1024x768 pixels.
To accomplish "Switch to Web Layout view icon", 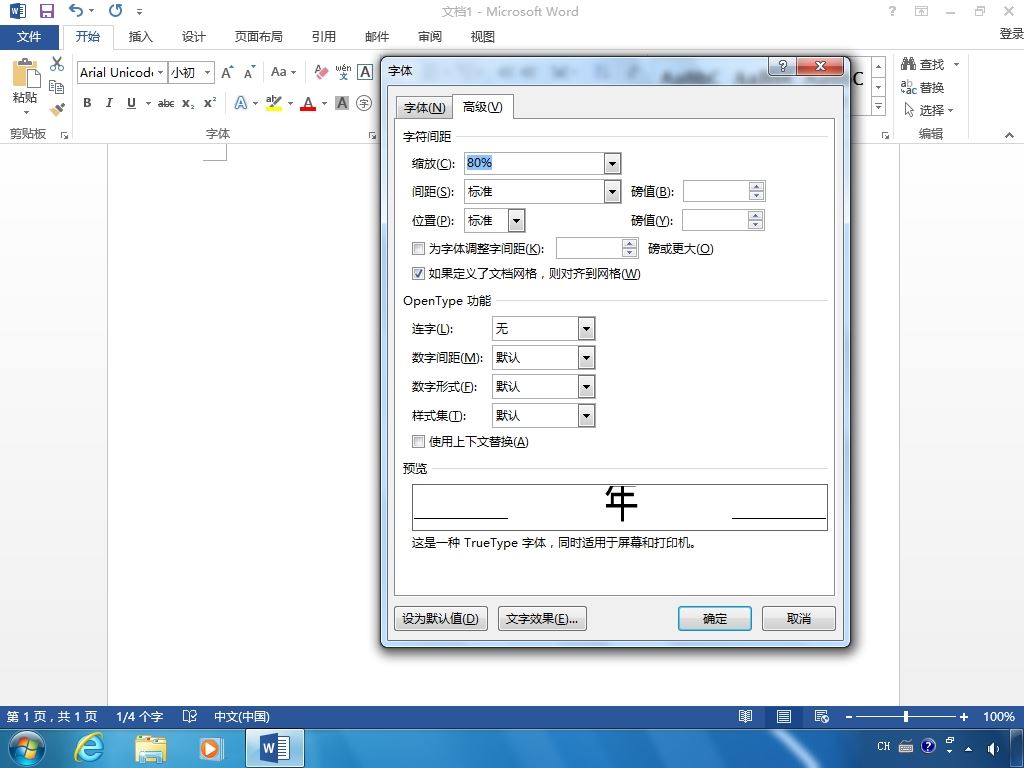I will [822, 716].
